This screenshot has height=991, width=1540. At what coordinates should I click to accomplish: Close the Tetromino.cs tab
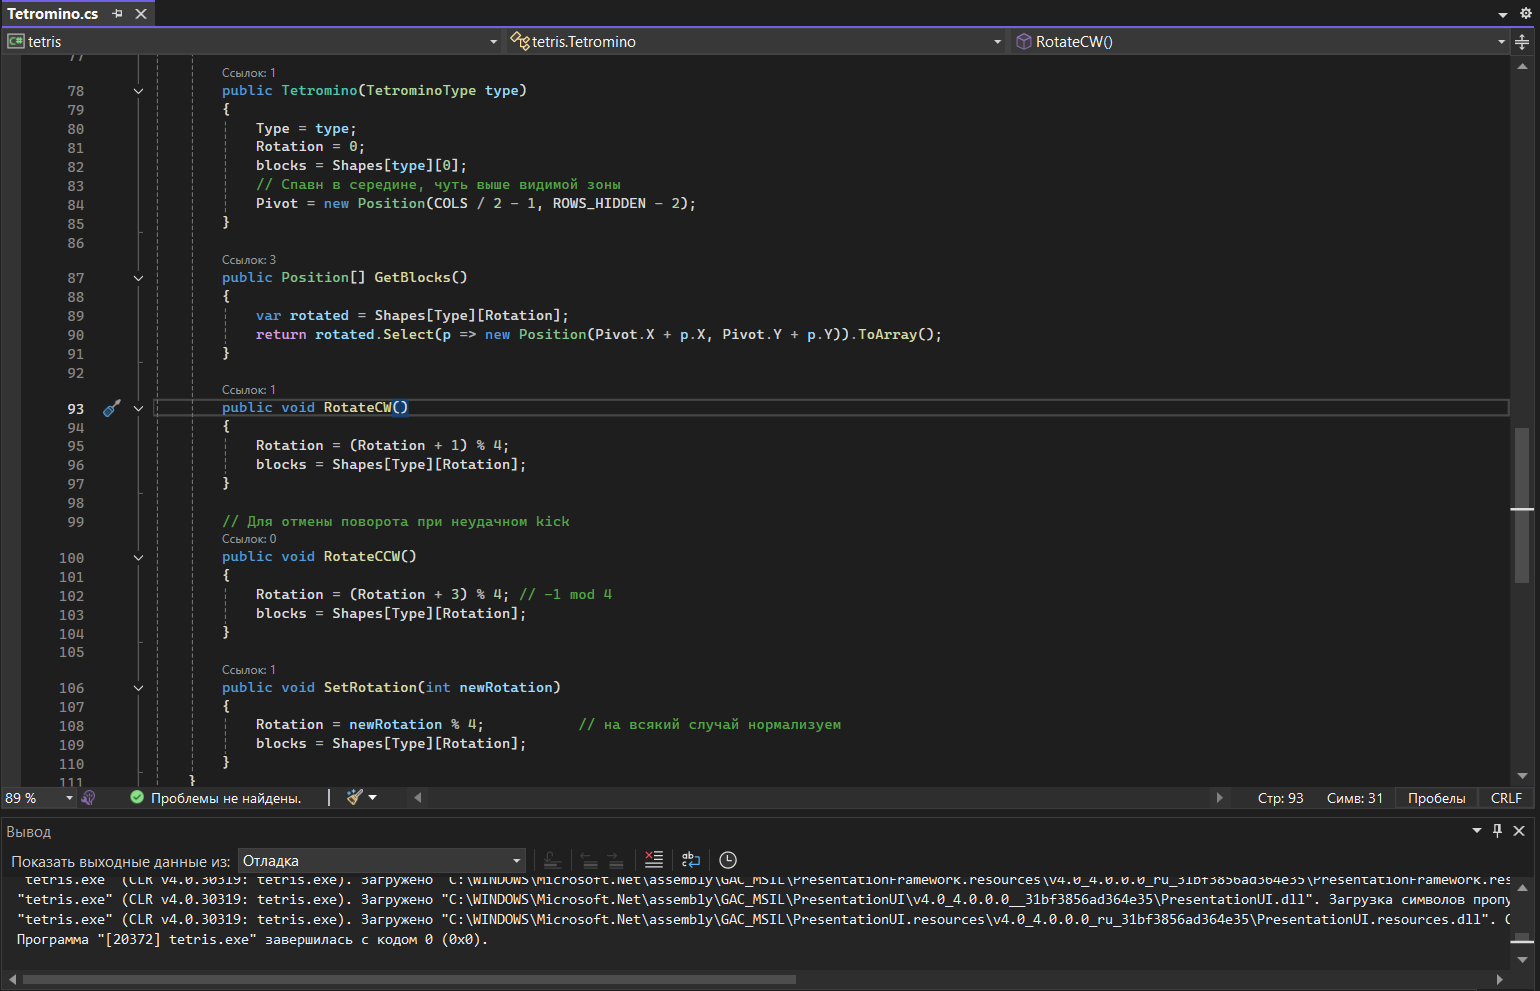point(141,14)
